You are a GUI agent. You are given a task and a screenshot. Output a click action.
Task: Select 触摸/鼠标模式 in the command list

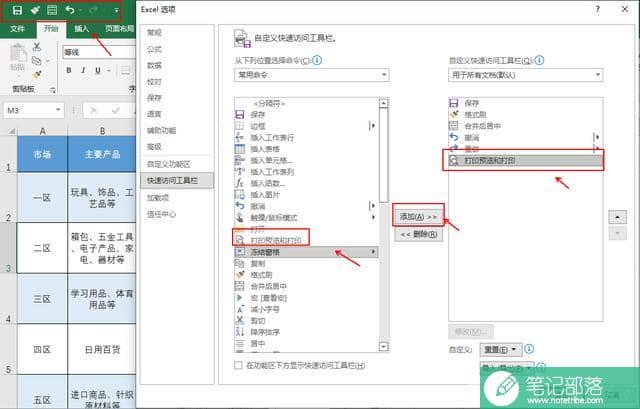pyautogui.click(x=306, y=218)
